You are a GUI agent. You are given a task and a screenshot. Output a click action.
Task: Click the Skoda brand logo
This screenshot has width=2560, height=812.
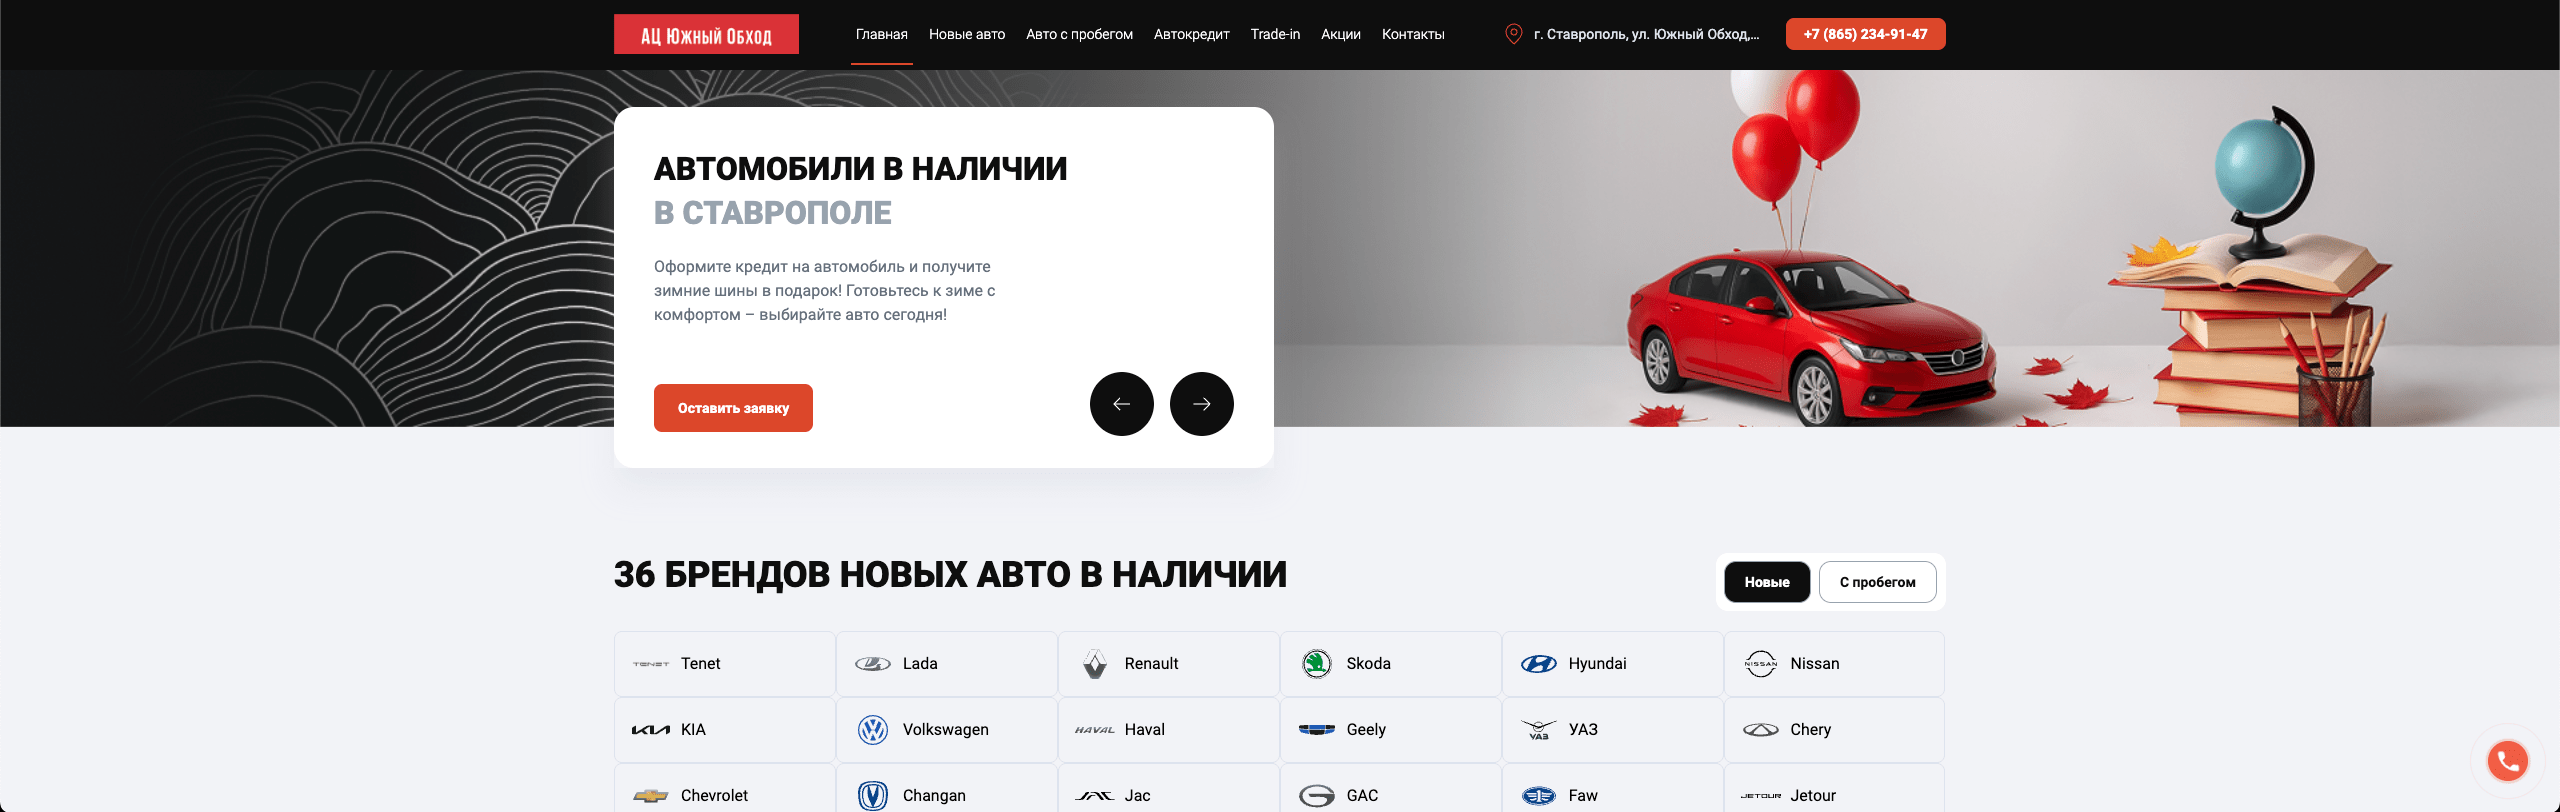tap(1316, 664)
